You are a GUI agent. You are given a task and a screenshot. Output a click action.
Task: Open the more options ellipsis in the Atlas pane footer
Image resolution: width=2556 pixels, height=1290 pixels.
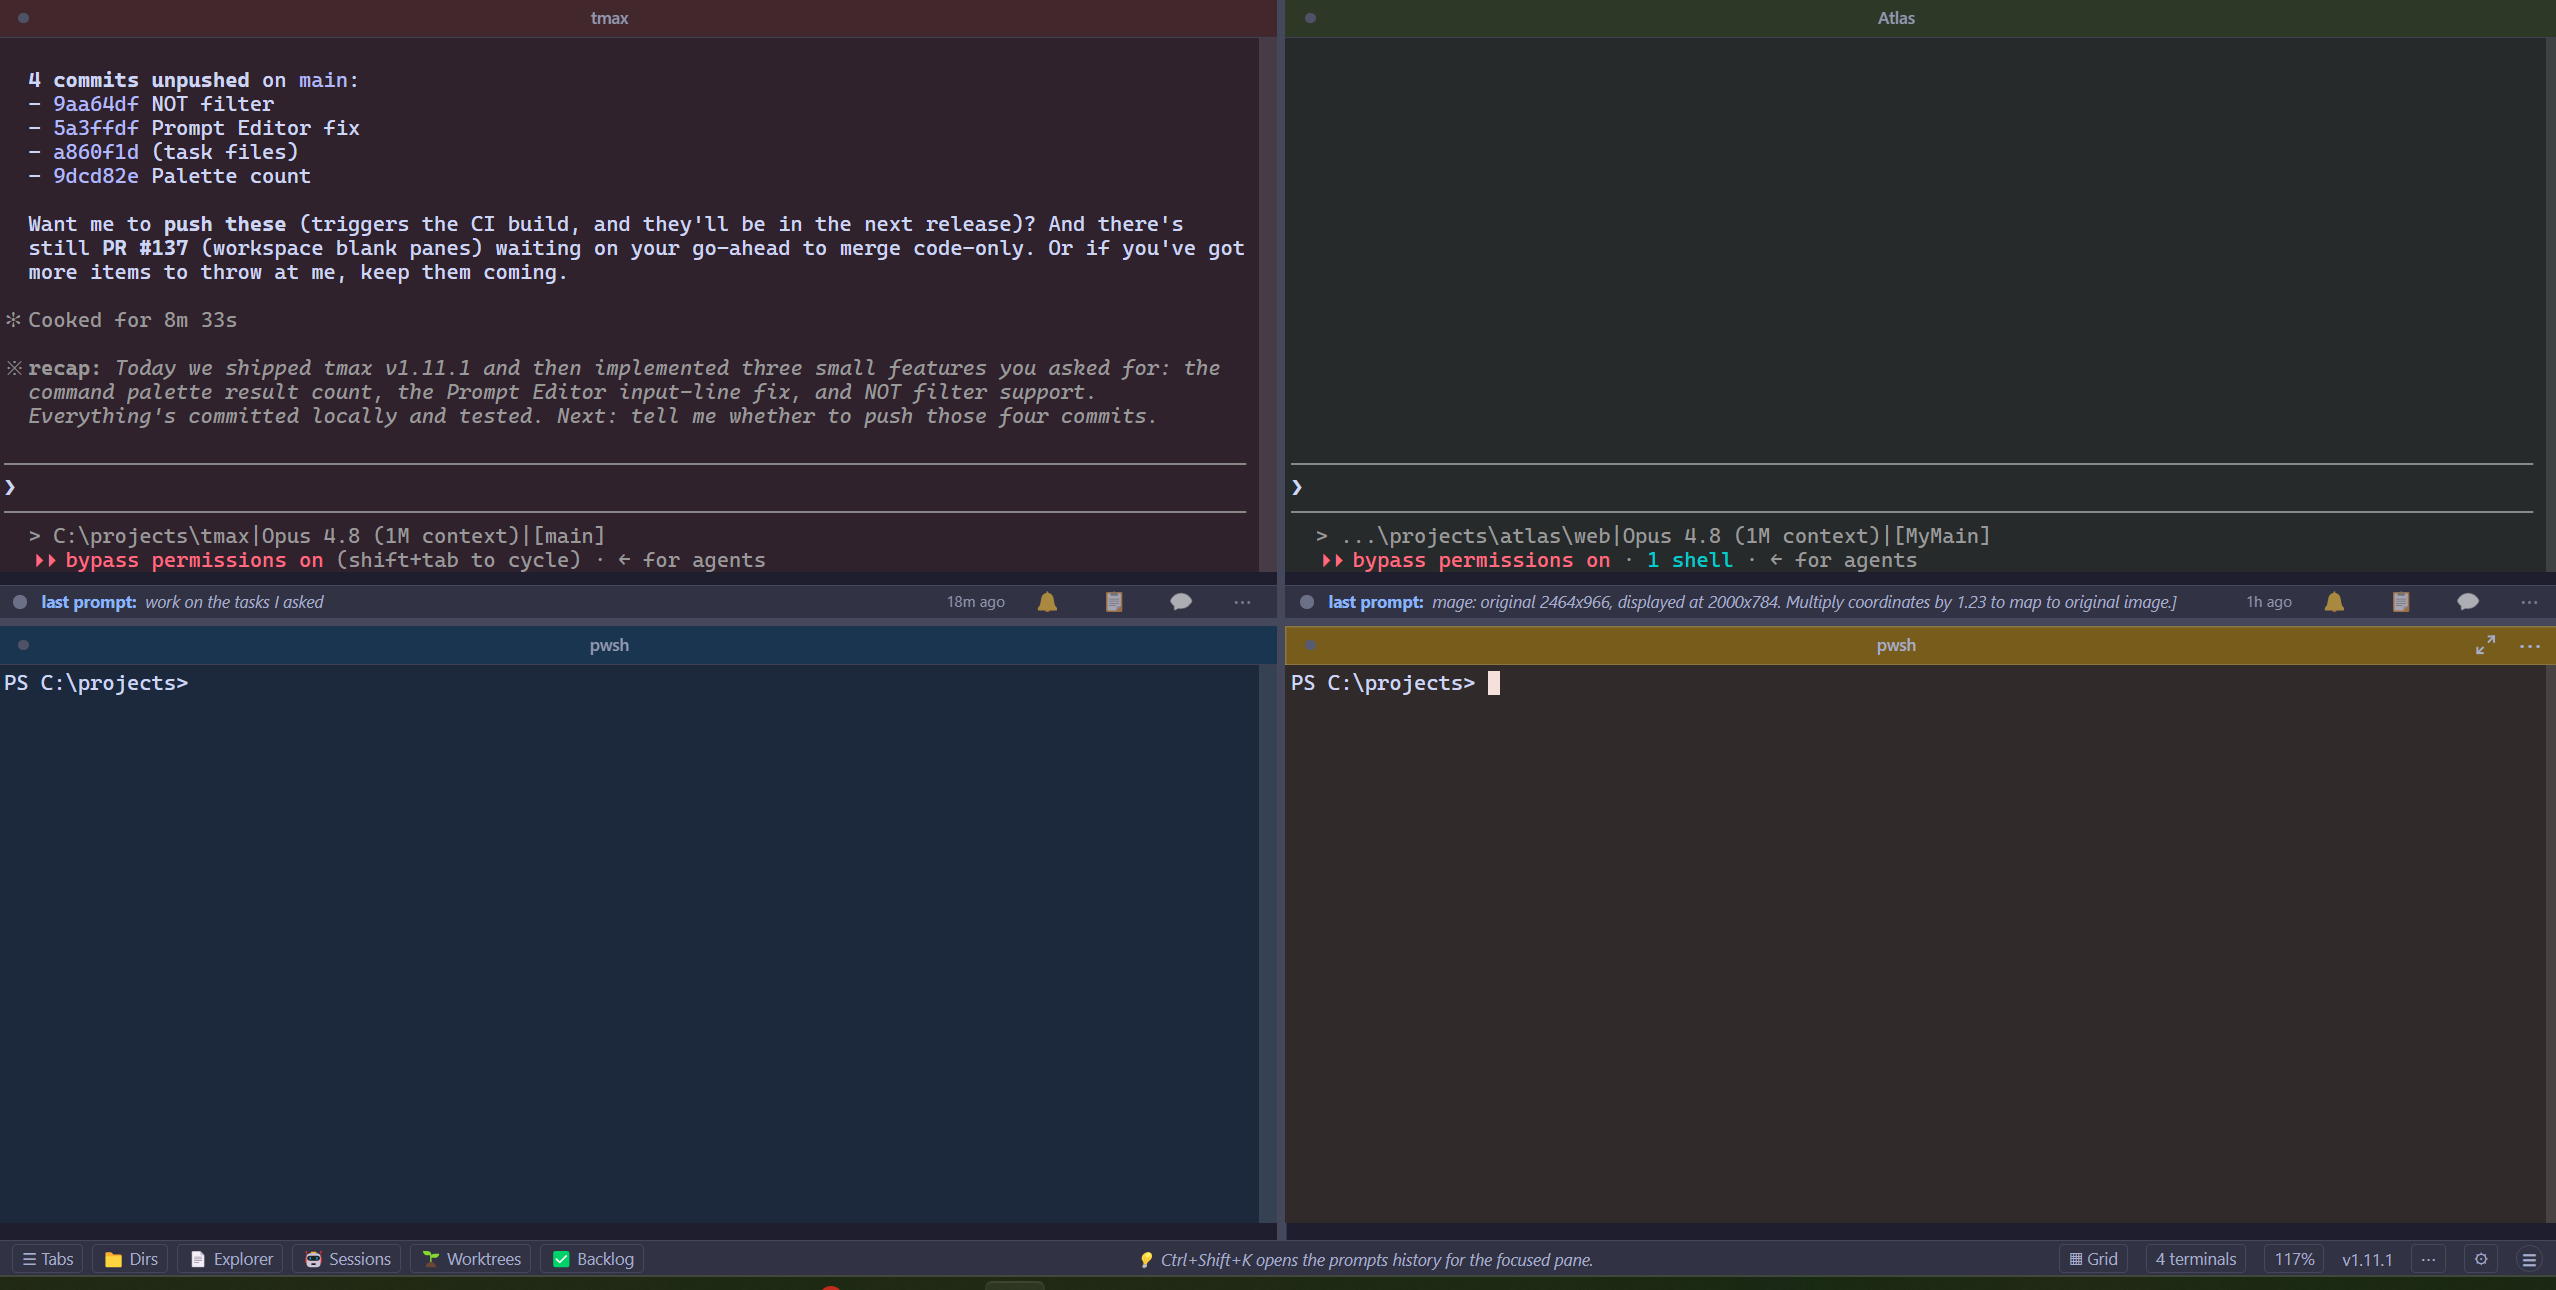2529,602
